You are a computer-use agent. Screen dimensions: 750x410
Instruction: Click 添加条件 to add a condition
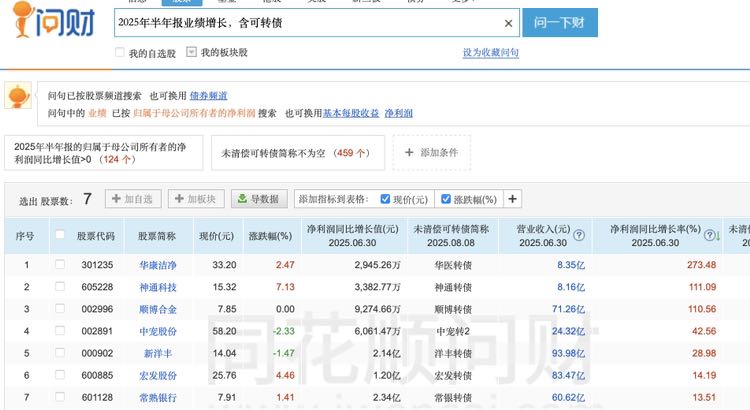coord(431,153)
